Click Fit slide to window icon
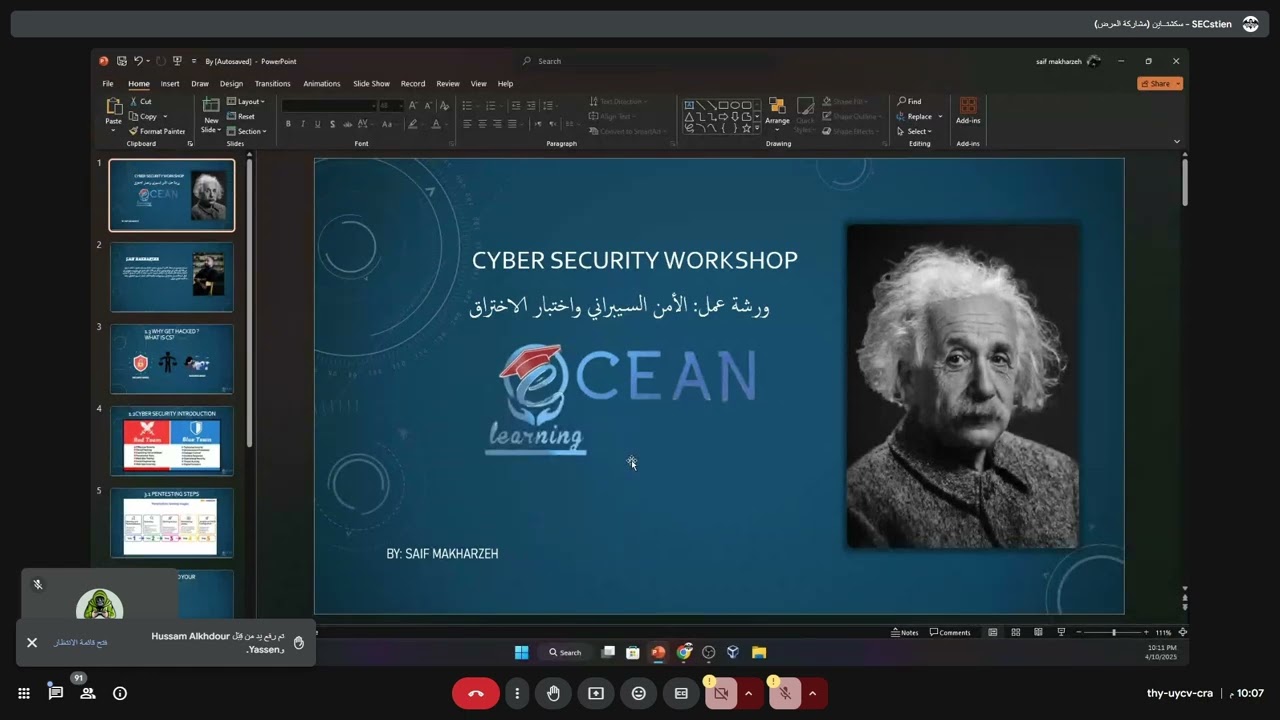The image size is (1280, 720). [x=1183, y=632]
